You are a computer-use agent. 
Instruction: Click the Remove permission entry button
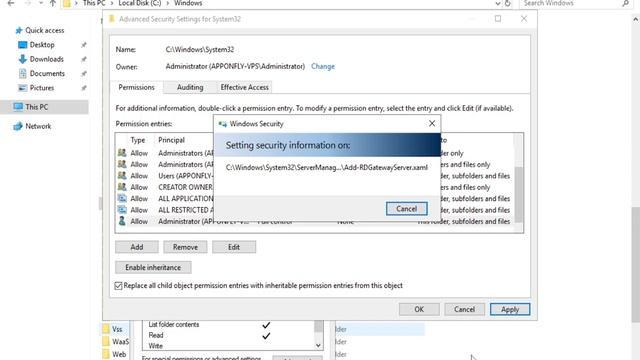[185, 247]
